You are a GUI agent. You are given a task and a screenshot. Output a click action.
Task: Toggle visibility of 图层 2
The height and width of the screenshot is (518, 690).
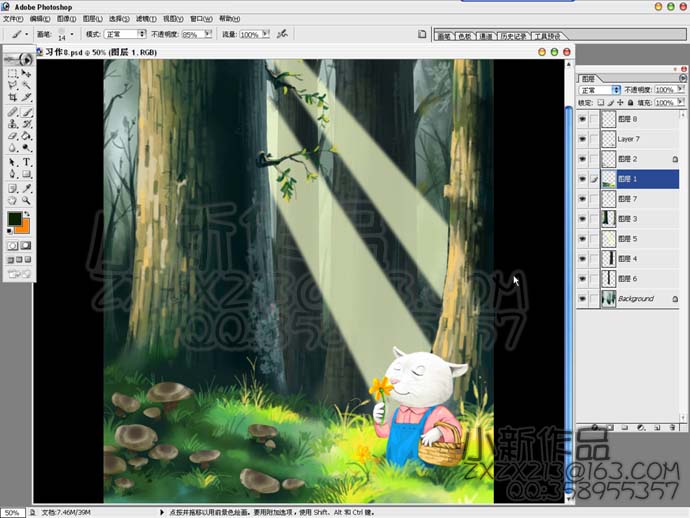click(583, 159)
